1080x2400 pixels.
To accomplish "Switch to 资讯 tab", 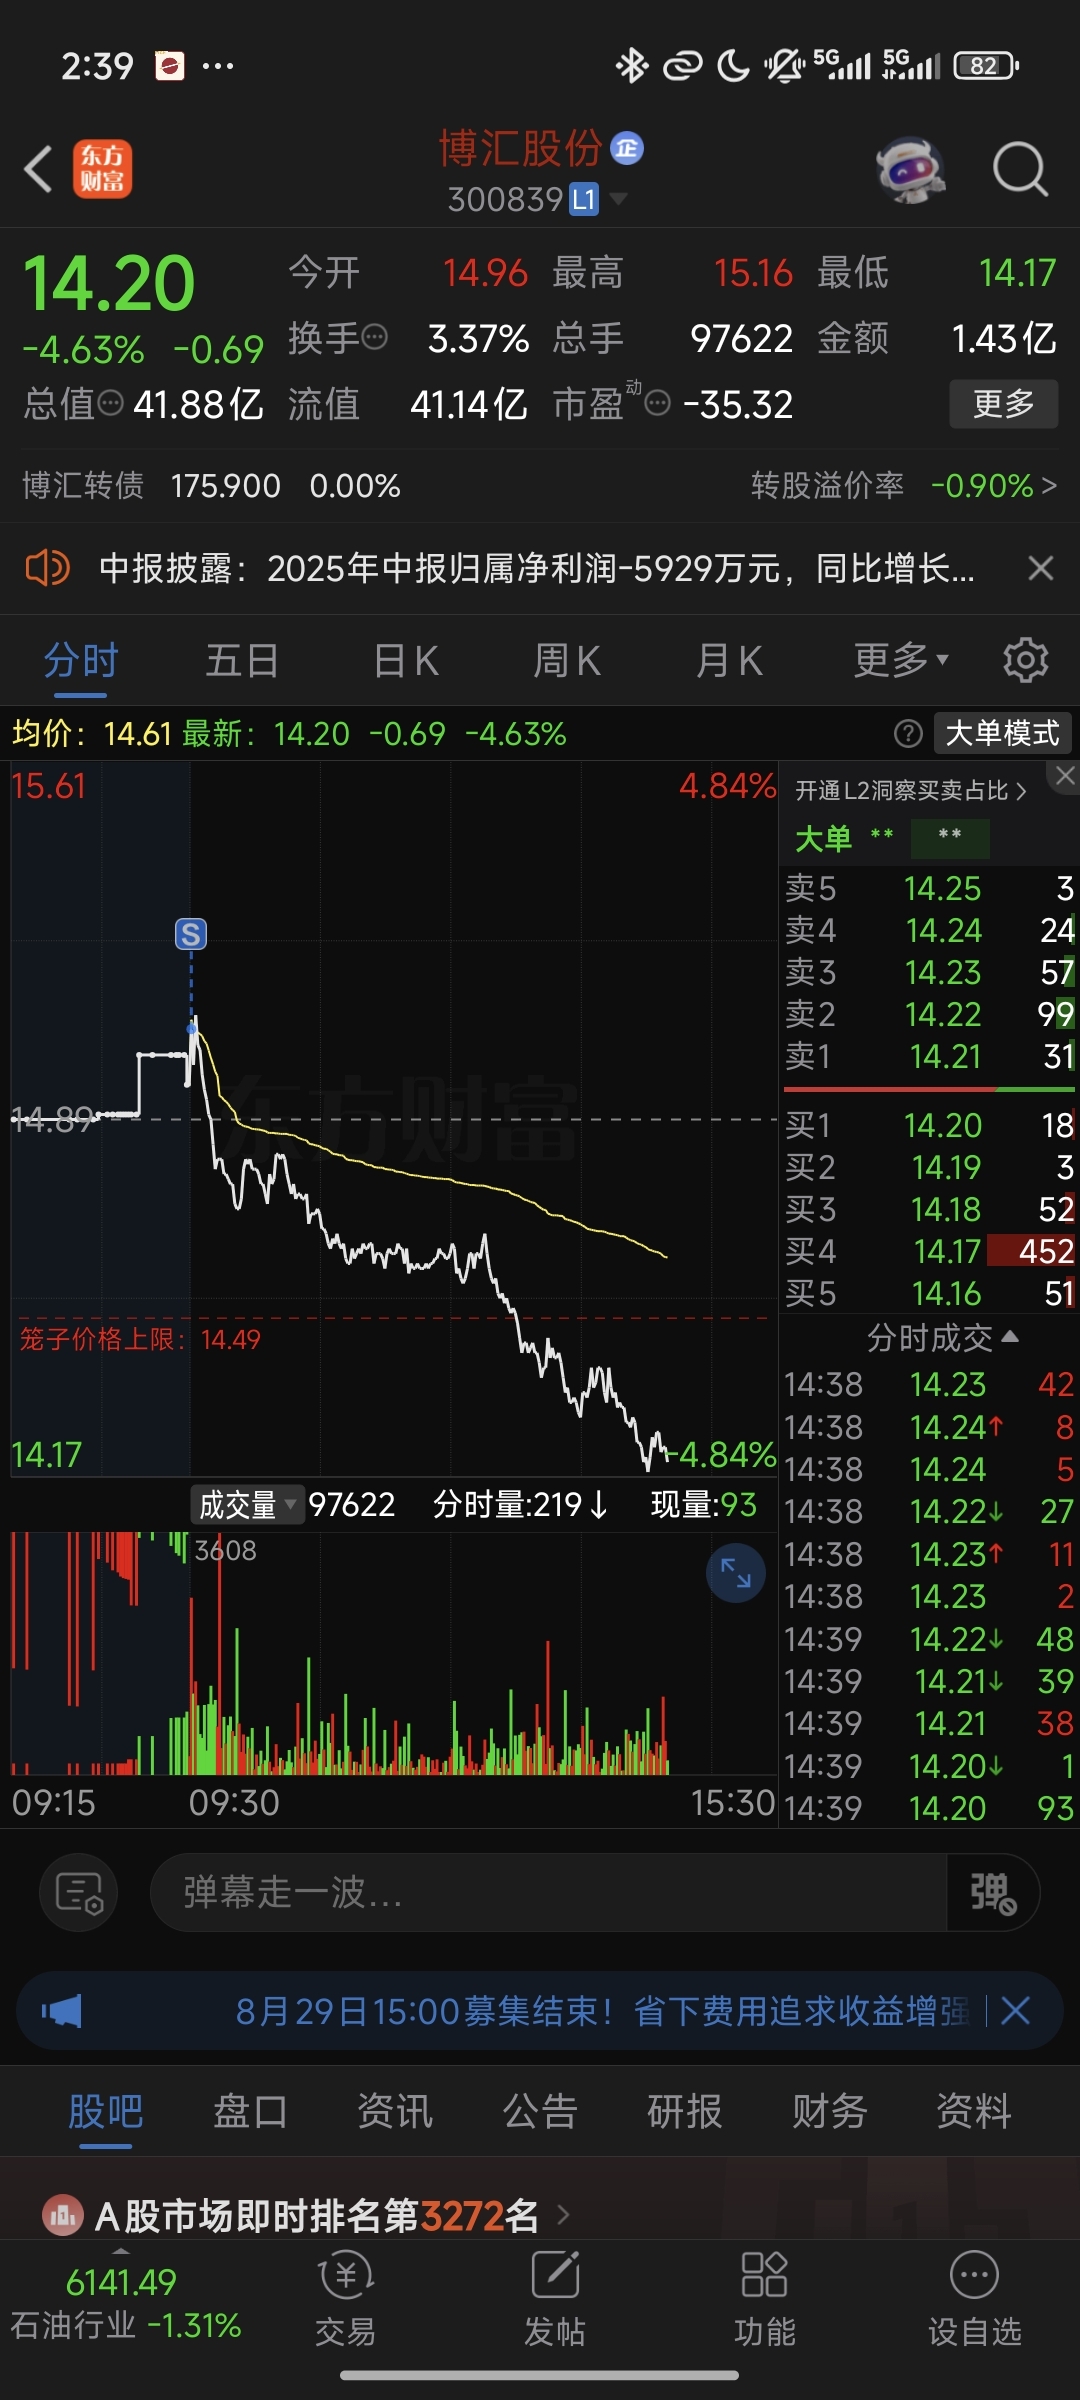I will point(395,2112).
